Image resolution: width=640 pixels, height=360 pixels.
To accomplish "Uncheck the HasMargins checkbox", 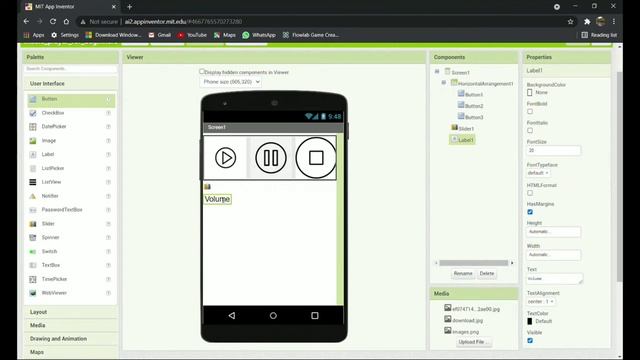I will point(530,212).
